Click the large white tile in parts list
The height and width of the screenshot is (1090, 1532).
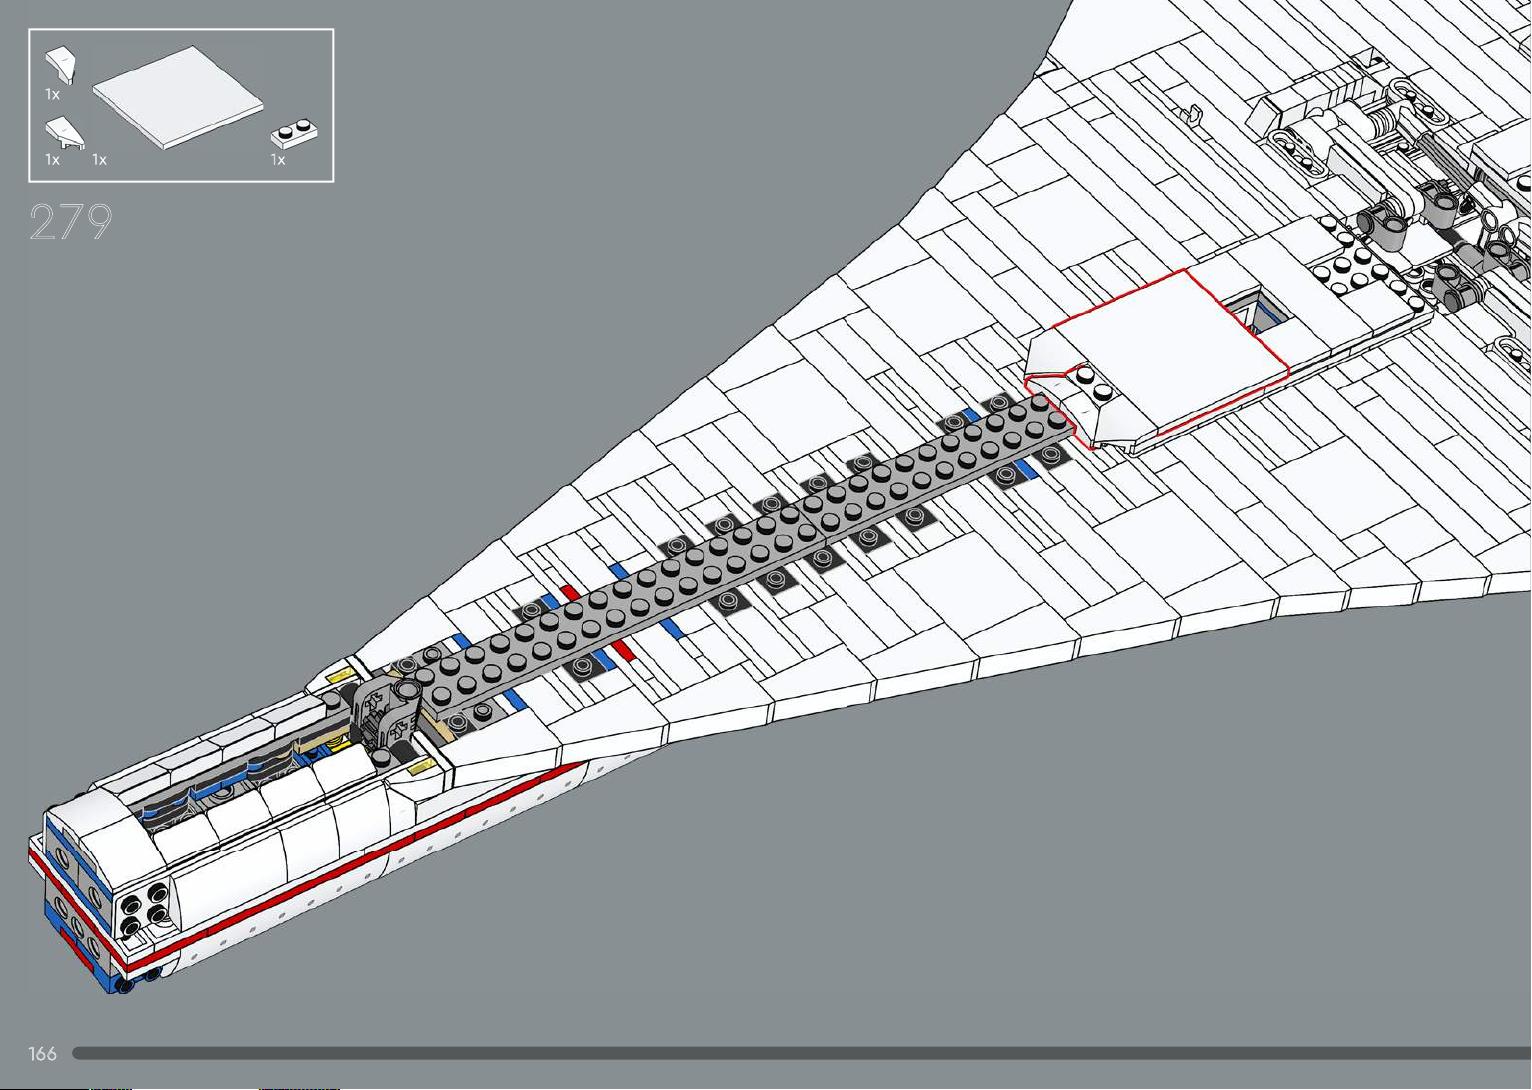[x=178, y=97]
